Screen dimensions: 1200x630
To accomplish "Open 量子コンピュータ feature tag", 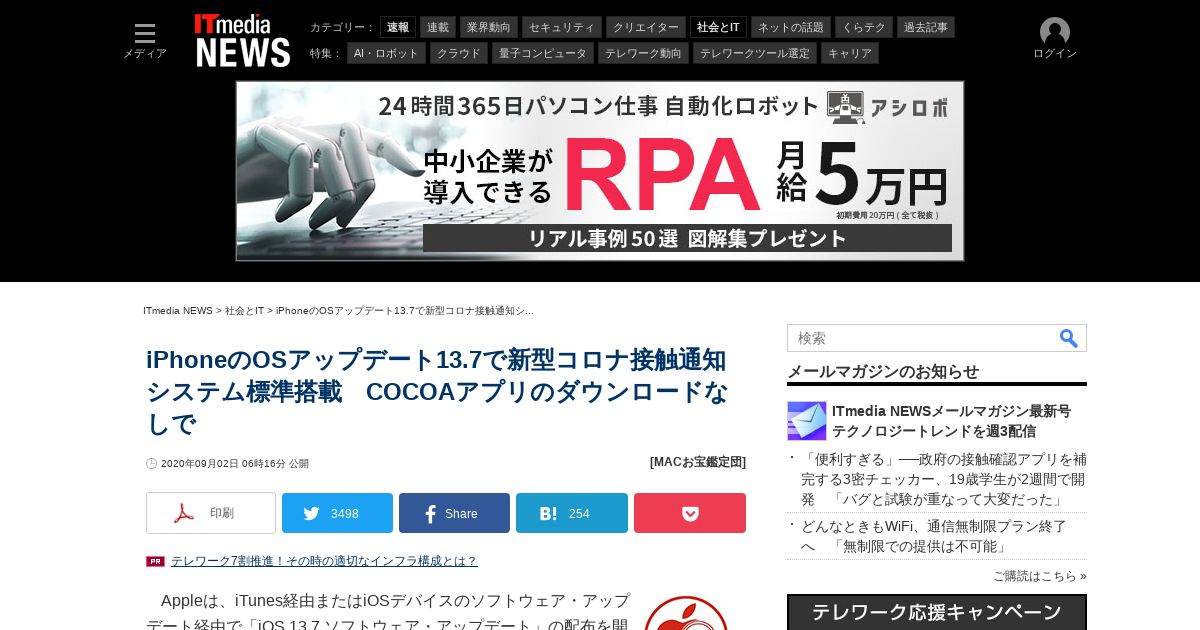I will (x=543, y=53).
